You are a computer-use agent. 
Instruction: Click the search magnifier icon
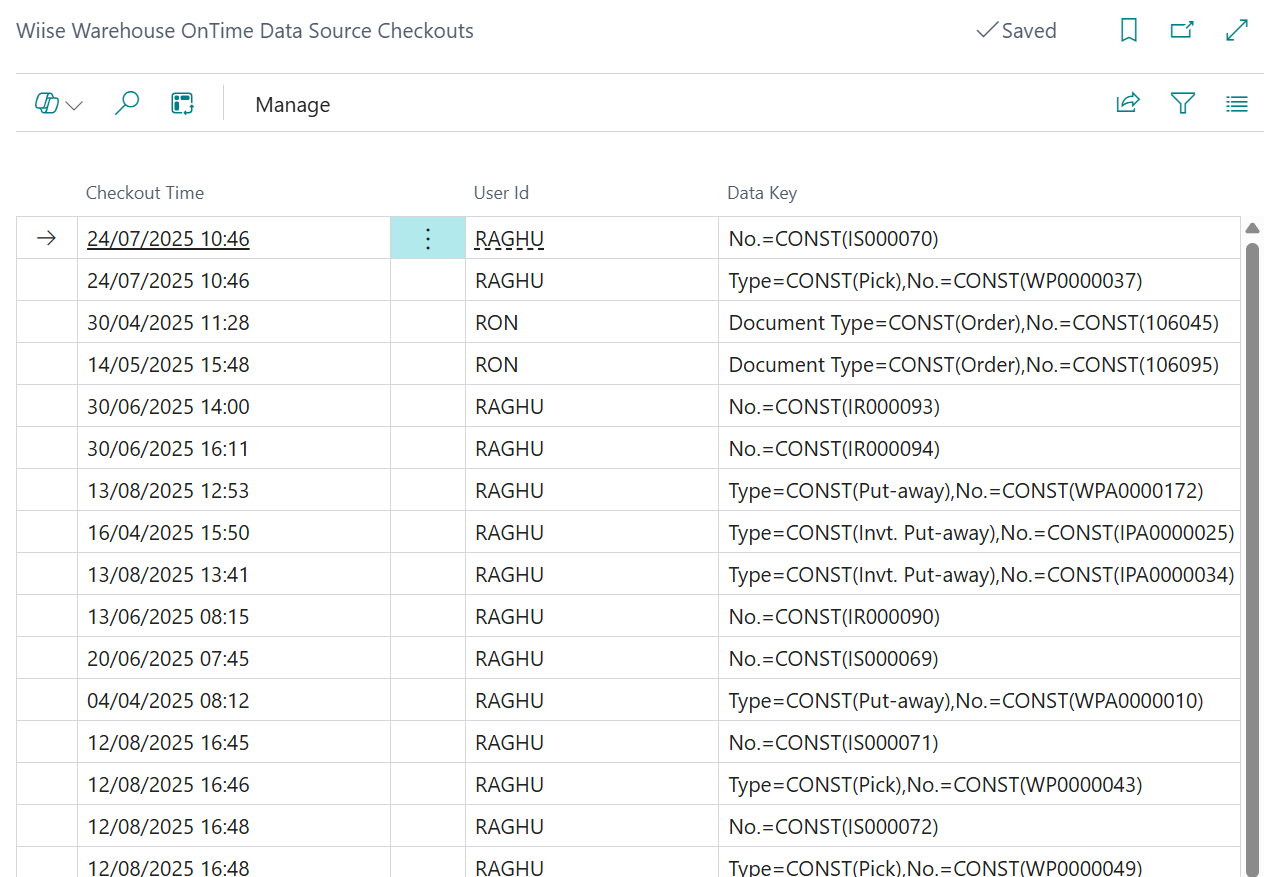[x=127, y=103]
